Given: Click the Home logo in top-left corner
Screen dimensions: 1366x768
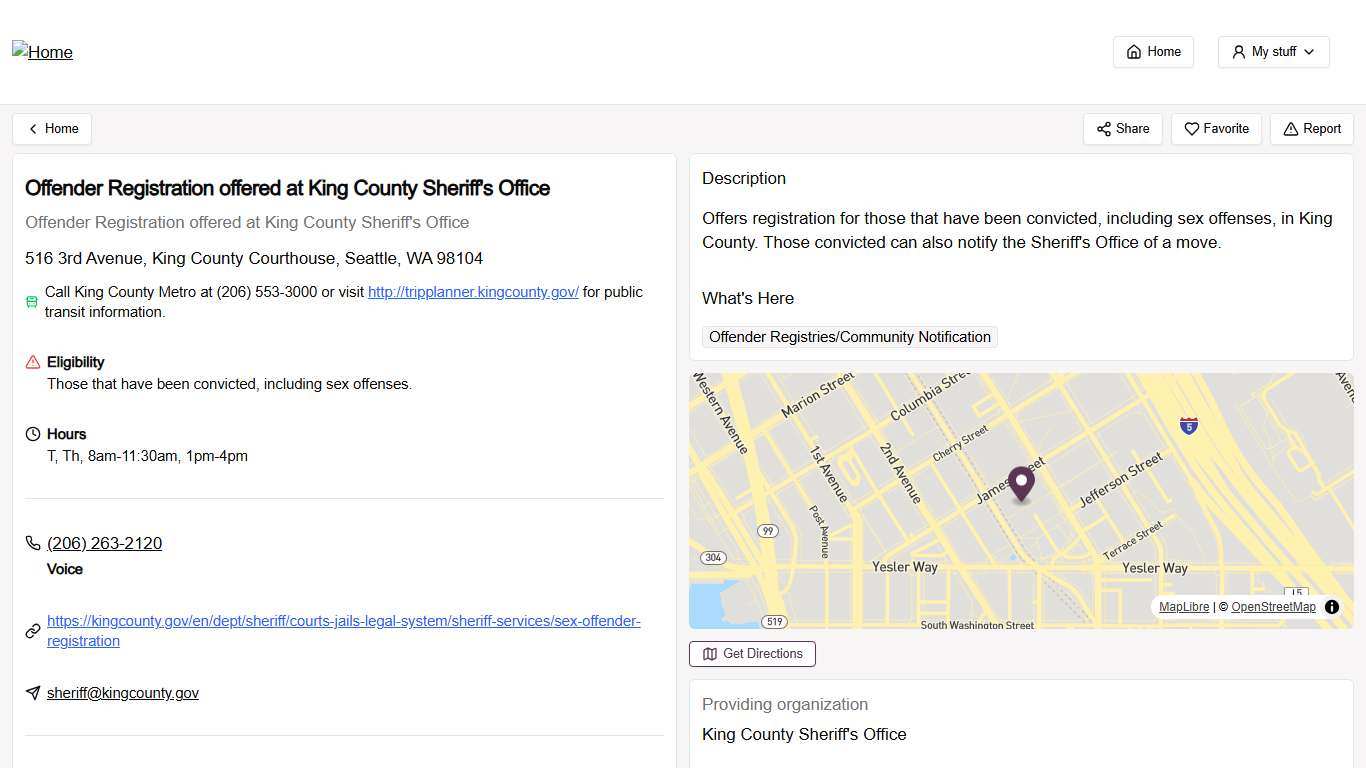Looking at the screenshot, I should [x=42, y=52].
